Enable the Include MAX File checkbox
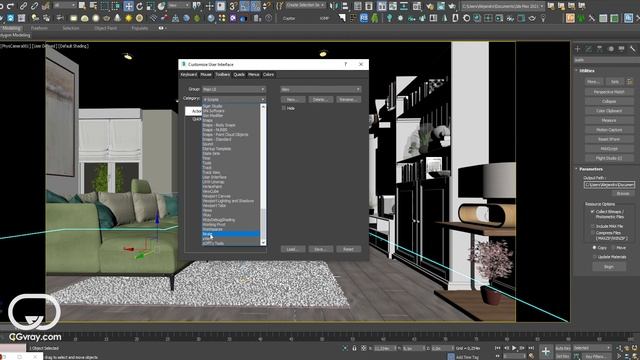Viewport: 640px width, 360px height. click(592, 226)
